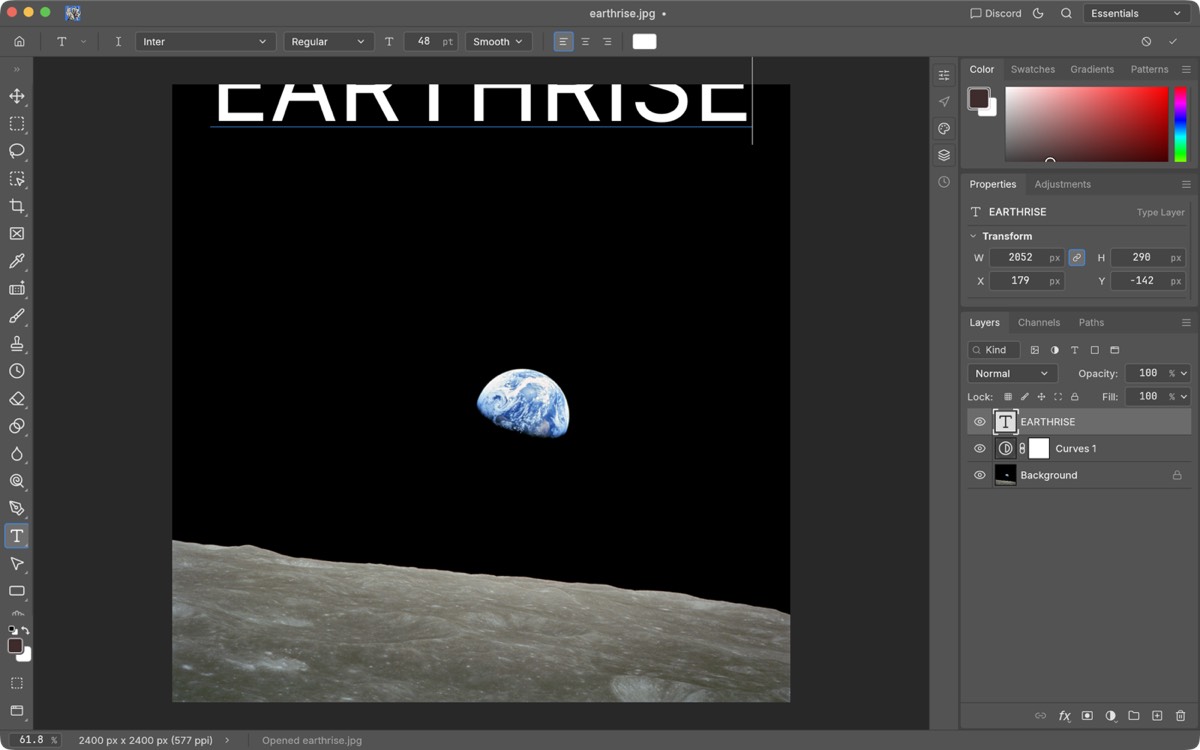This screenshot has height=750, width=1200.
Task: Switch to the Adjustments tab
Action: pyautogui.click(x=1062, y=184)
